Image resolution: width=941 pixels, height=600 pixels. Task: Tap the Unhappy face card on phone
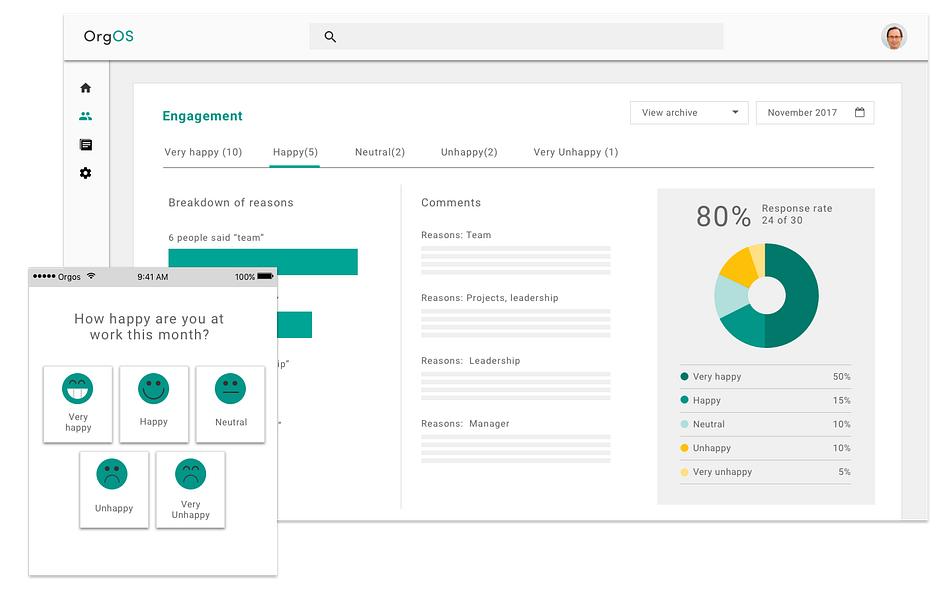(114, 490)
